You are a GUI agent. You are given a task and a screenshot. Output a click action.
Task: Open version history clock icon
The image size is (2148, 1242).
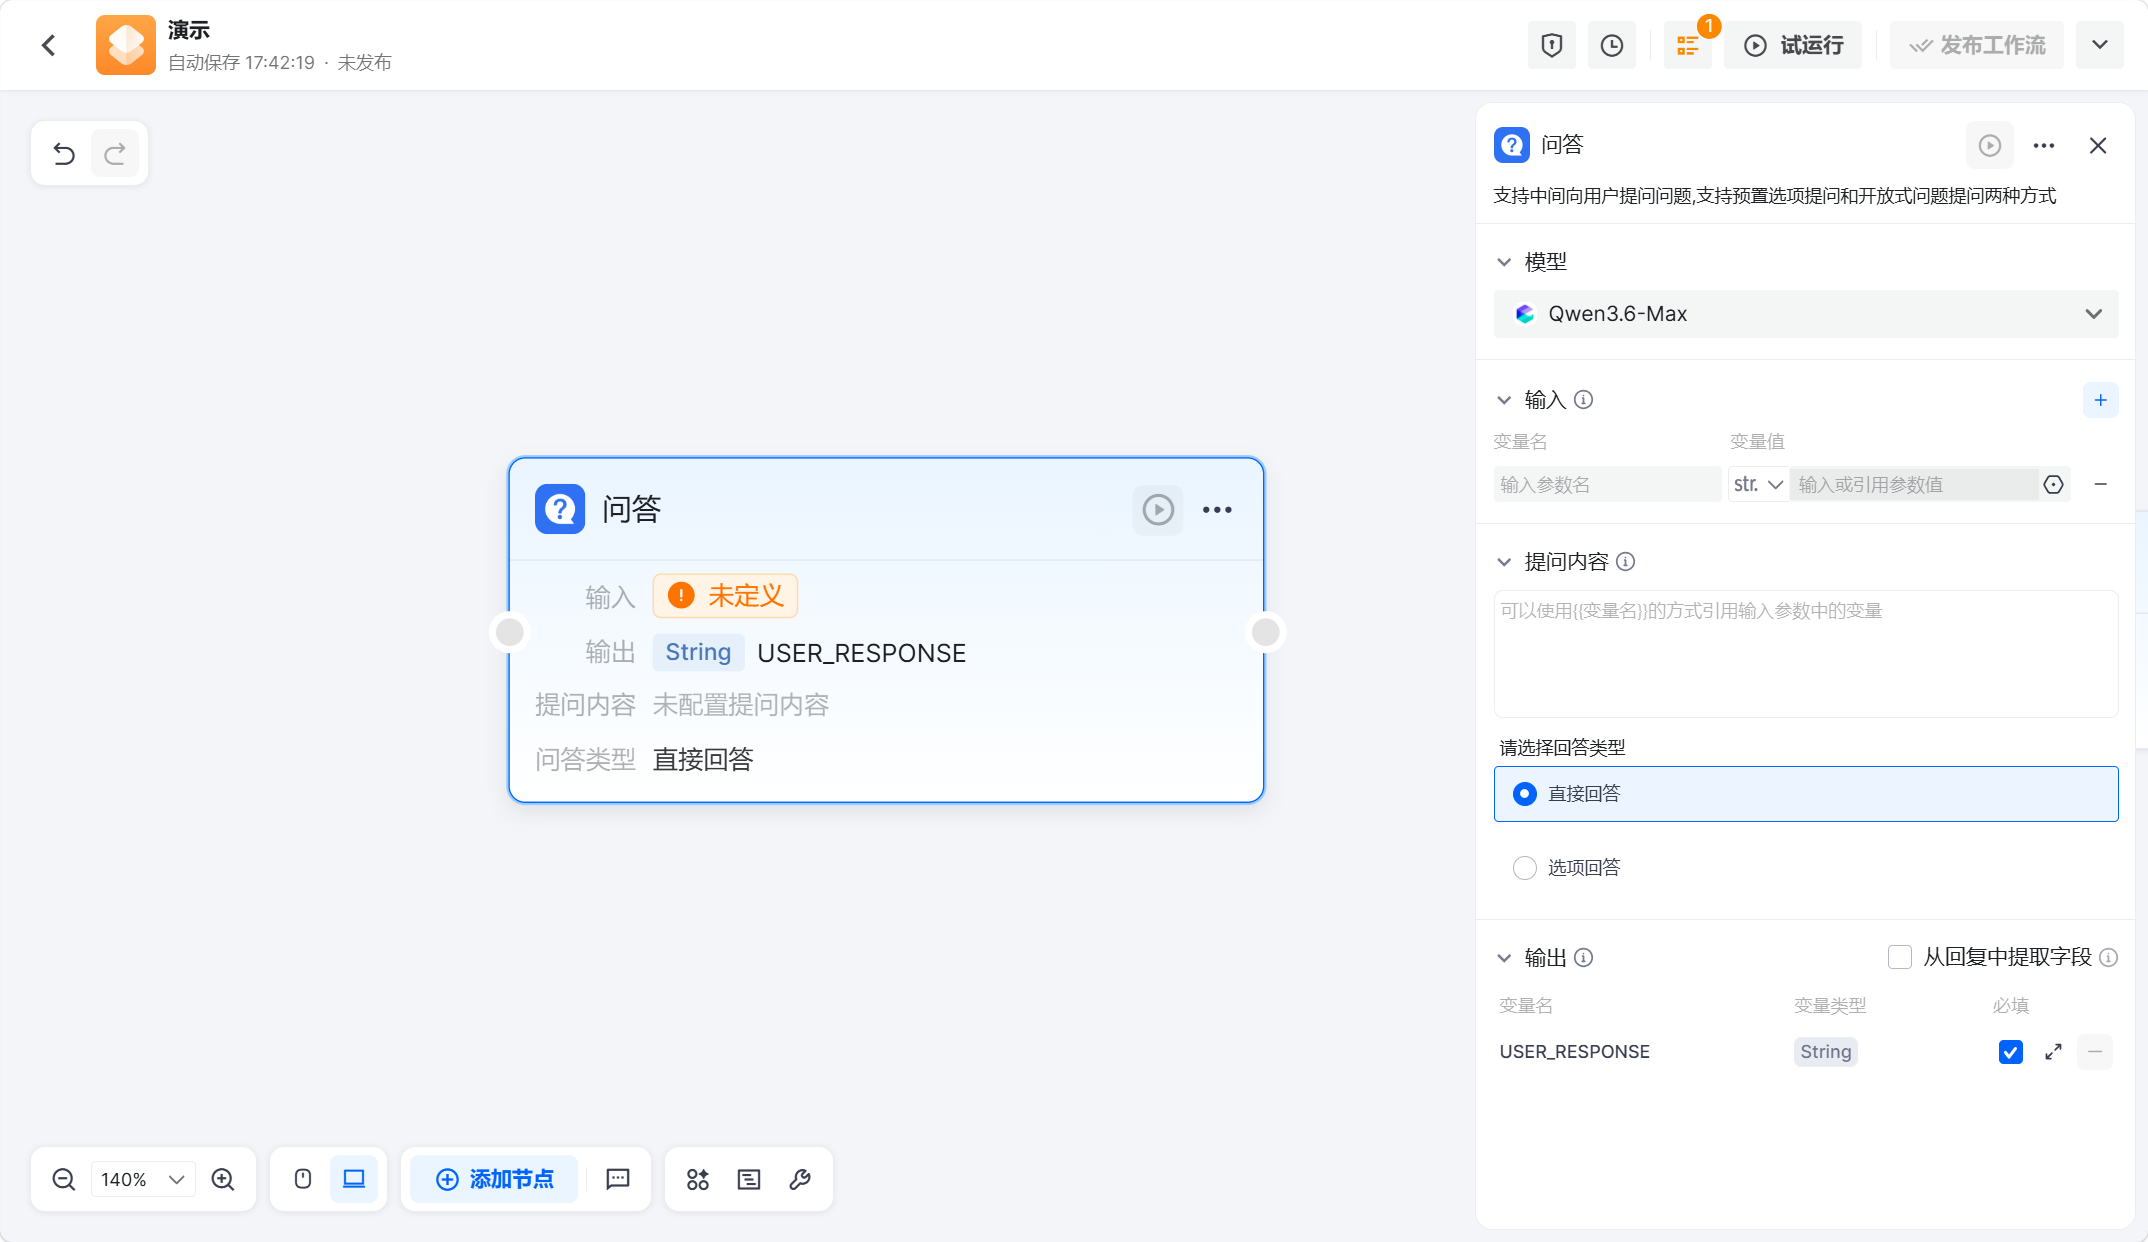point(1612,45)
